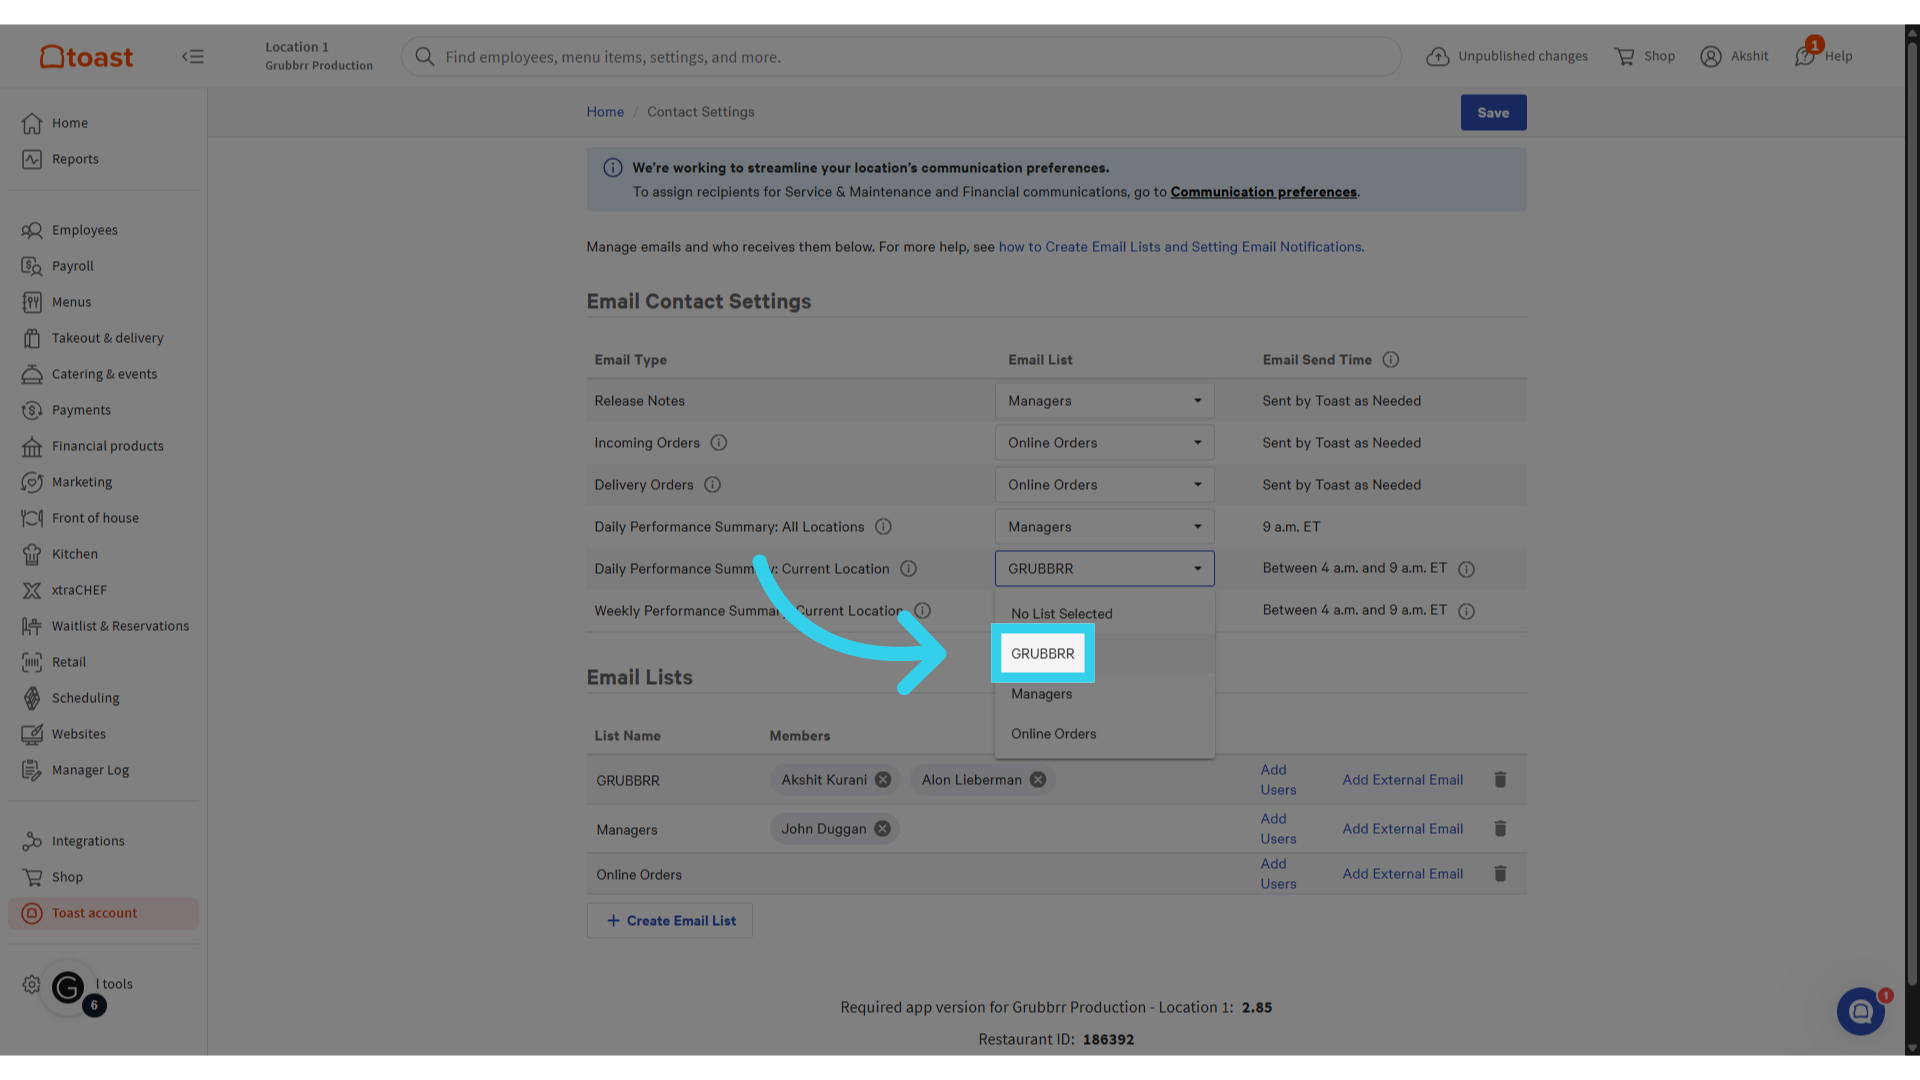Select Managers from the dropdown list
The height and width of the screenshot is (1080, 1920).
(1104, 694)
